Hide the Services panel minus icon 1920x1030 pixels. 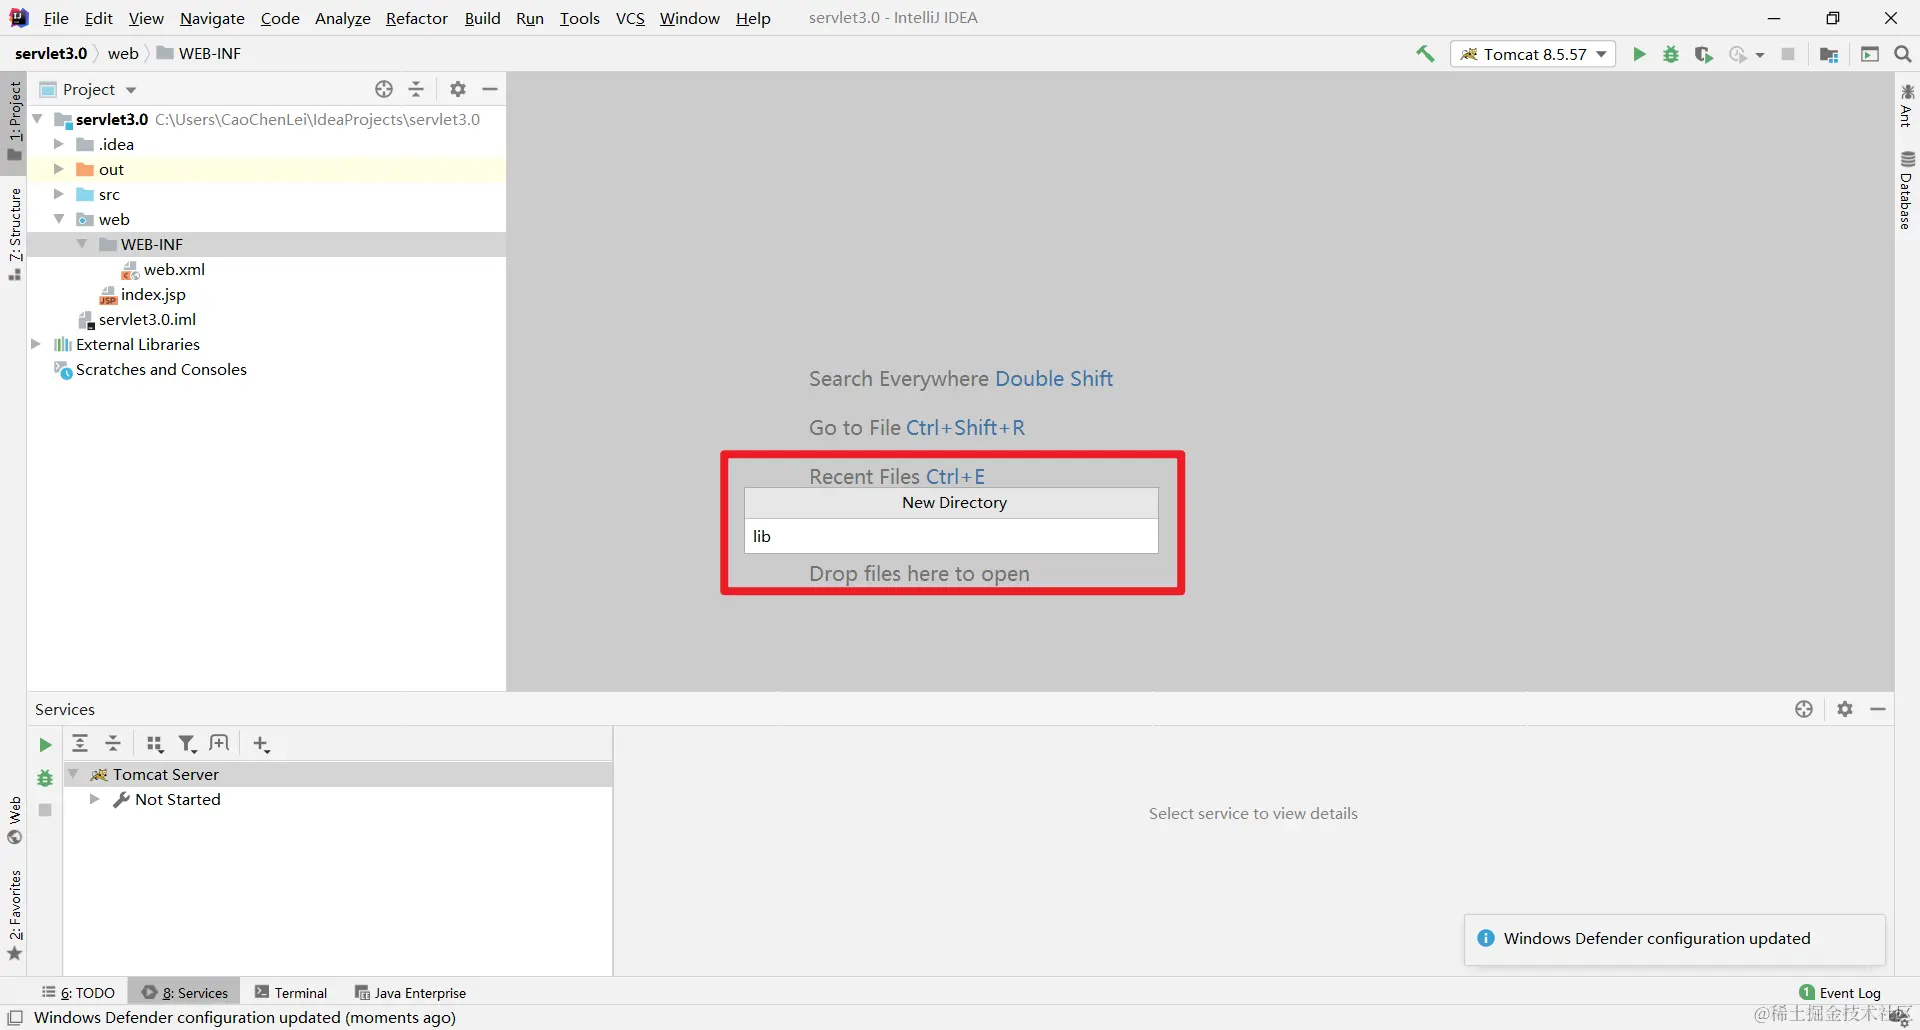pyautogui.click(x=1878, y=709)
